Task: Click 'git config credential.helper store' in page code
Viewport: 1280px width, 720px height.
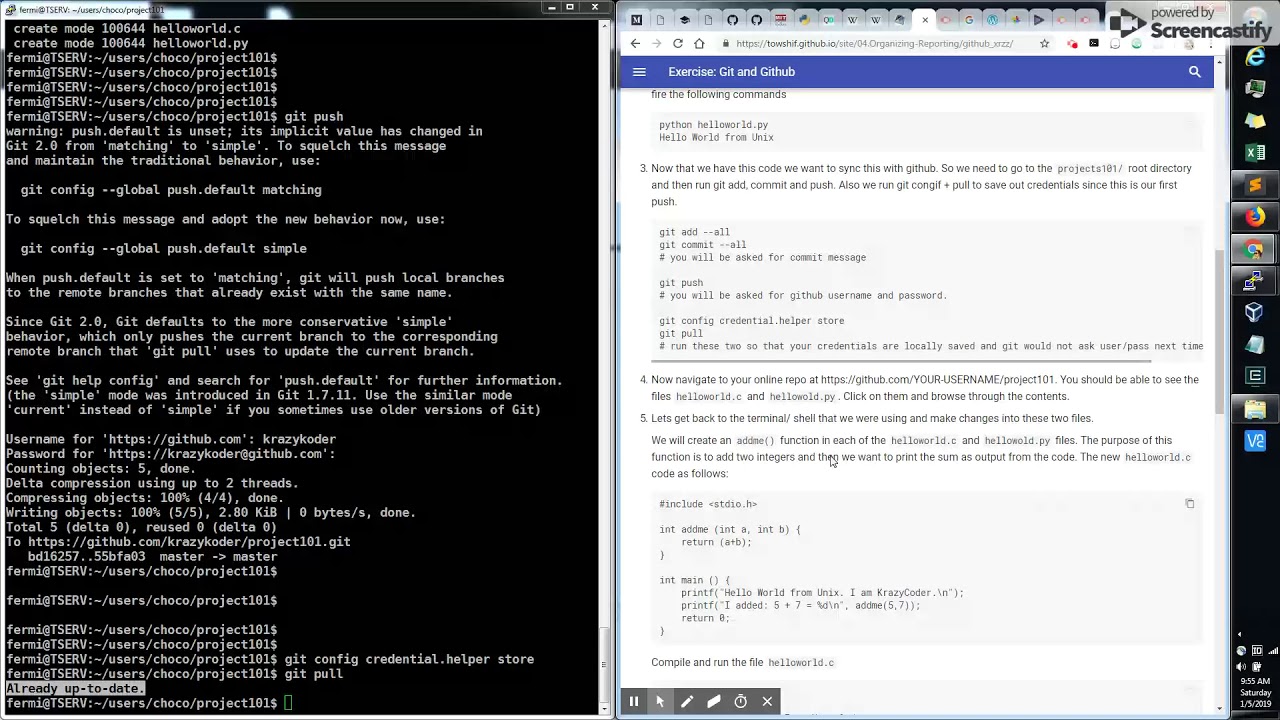Action: point(751,321)
